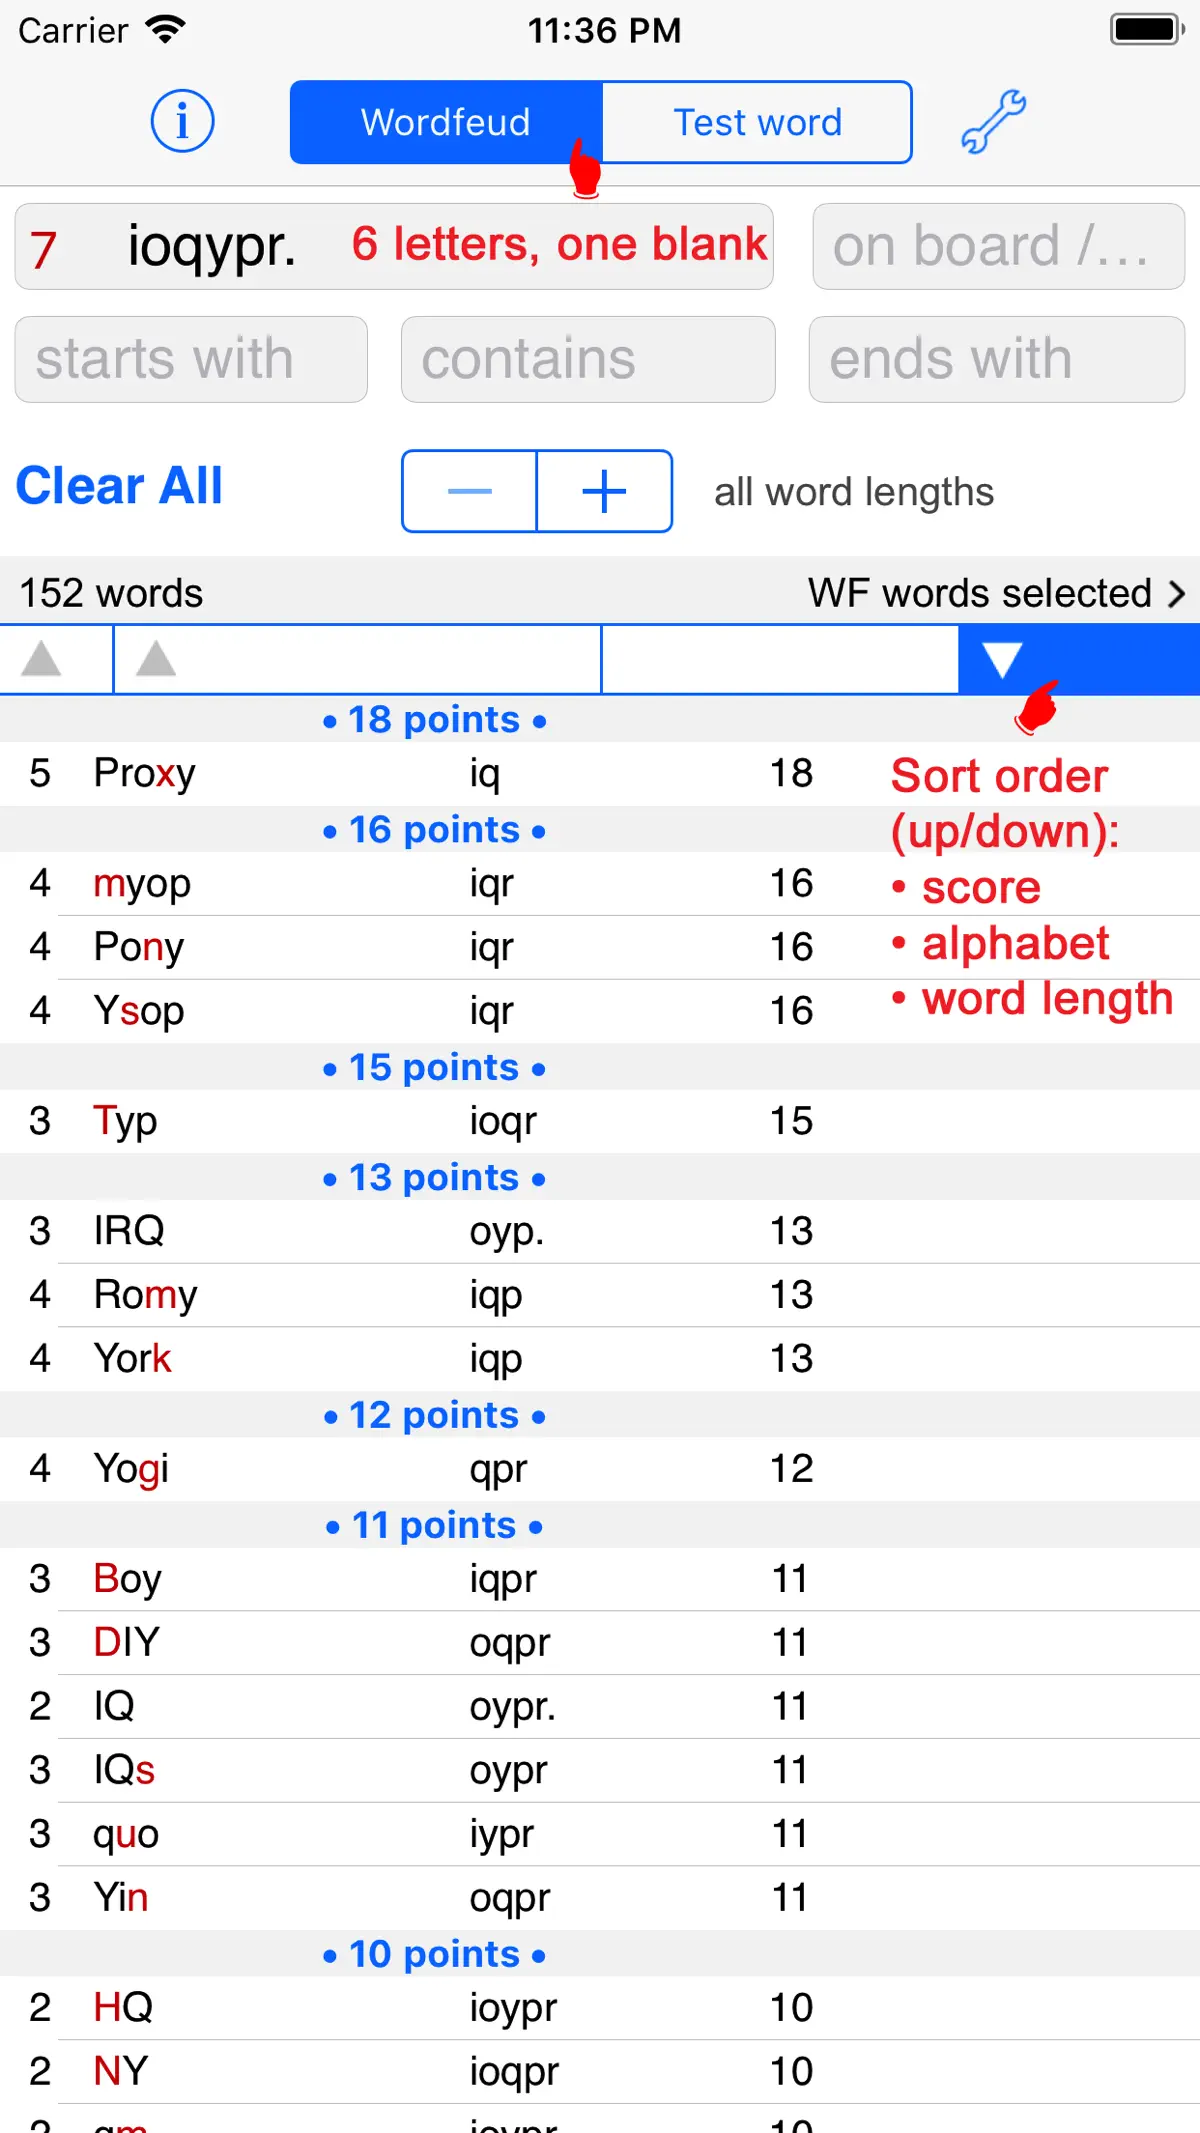This screenshot has width=1200, height=2133.
Task: Edit the ioqypr. letters field
Action: (394, 246)
